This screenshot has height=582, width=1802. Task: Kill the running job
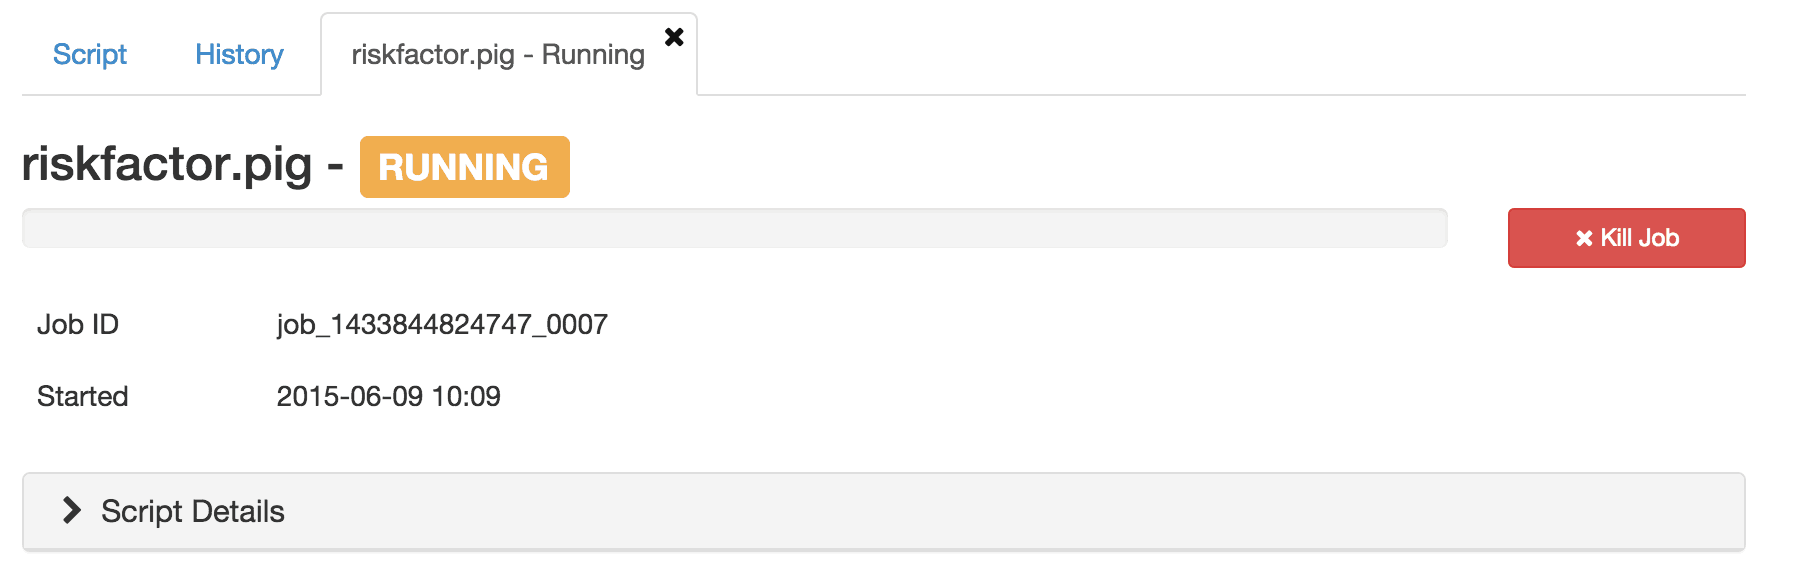1626,238
